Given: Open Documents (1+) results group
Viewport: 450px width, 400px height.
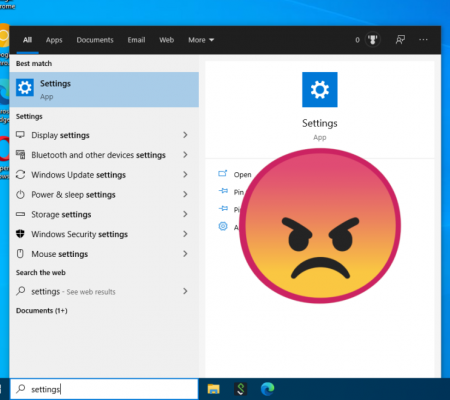Looking at the screenshot, I should 42,311.
